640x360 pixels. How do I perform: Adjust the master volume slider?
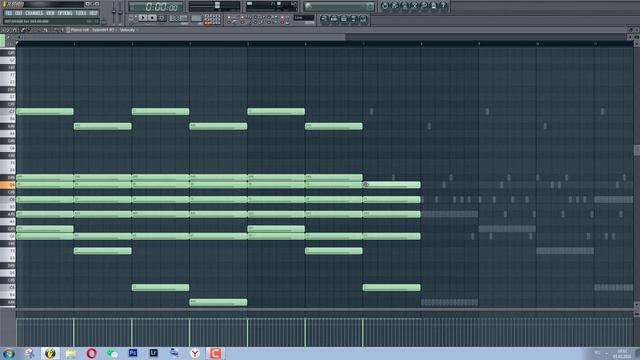point(114,13)
